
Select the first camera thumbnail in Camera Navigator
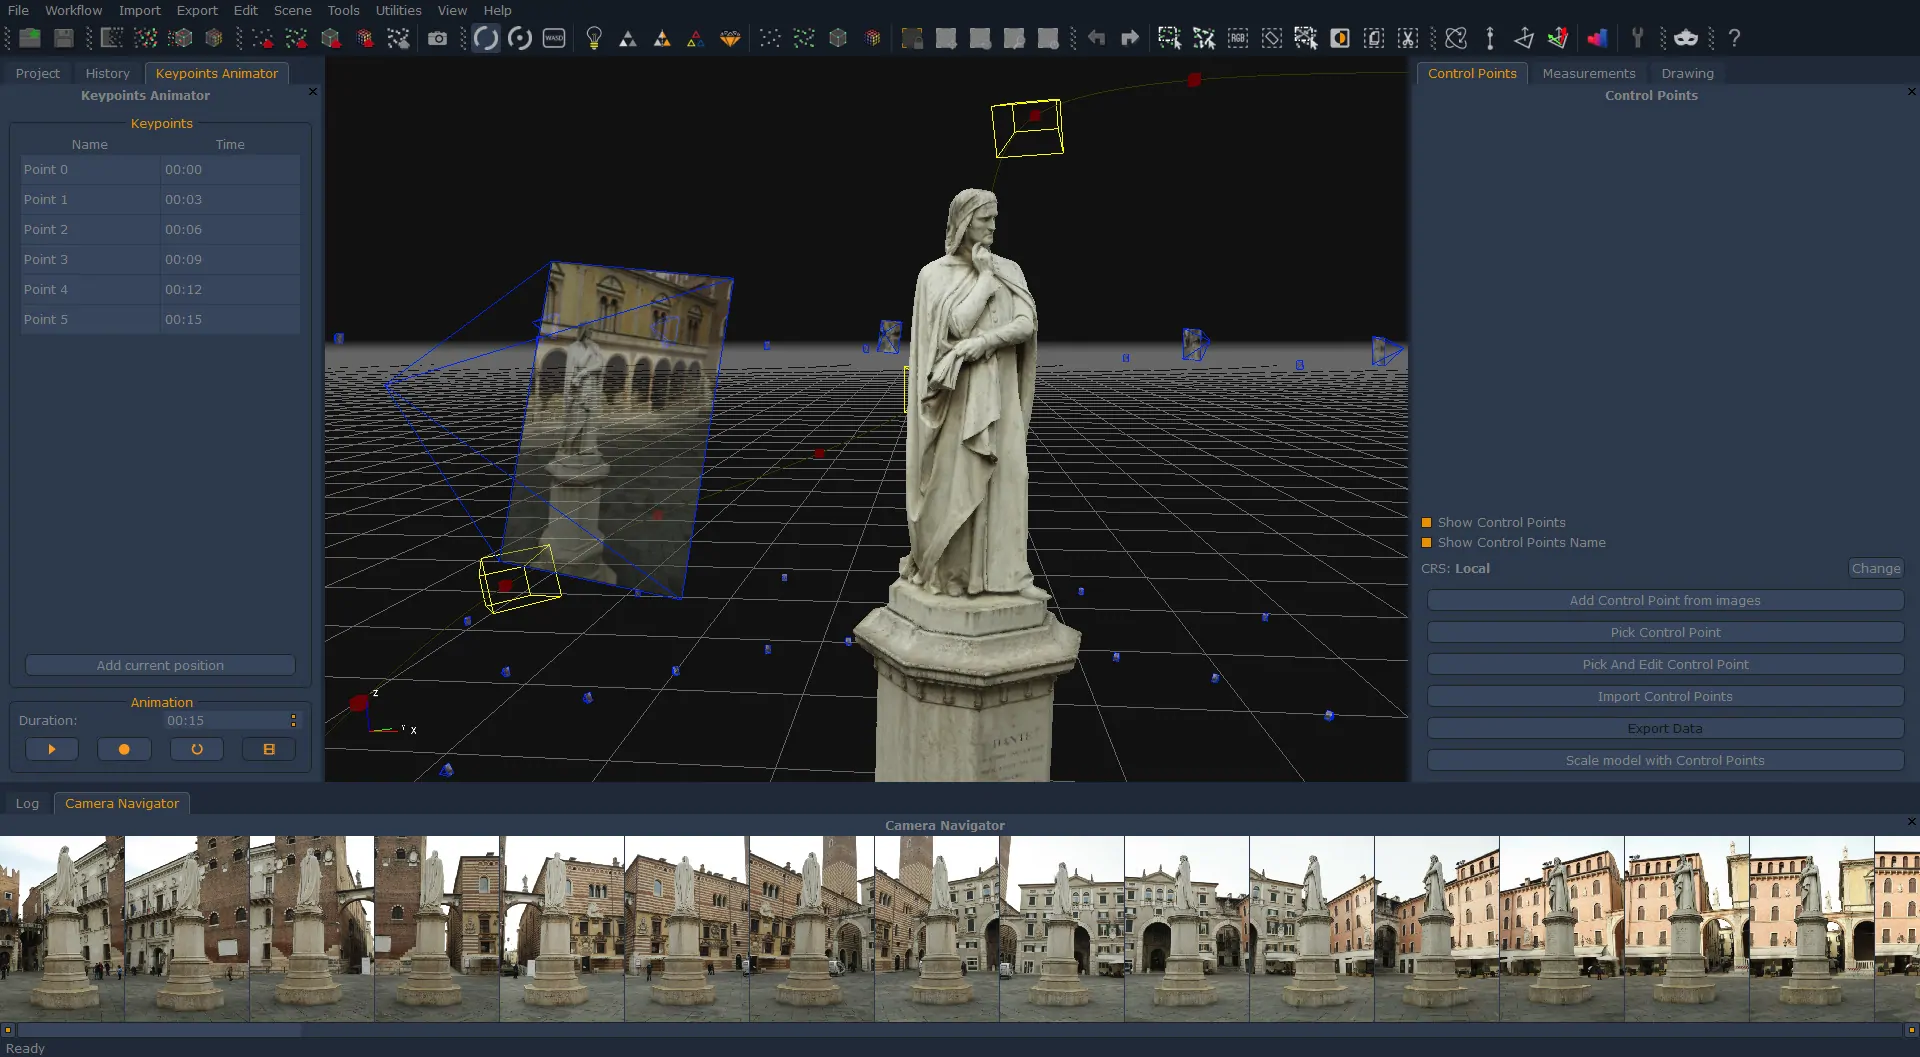[62, 930]
